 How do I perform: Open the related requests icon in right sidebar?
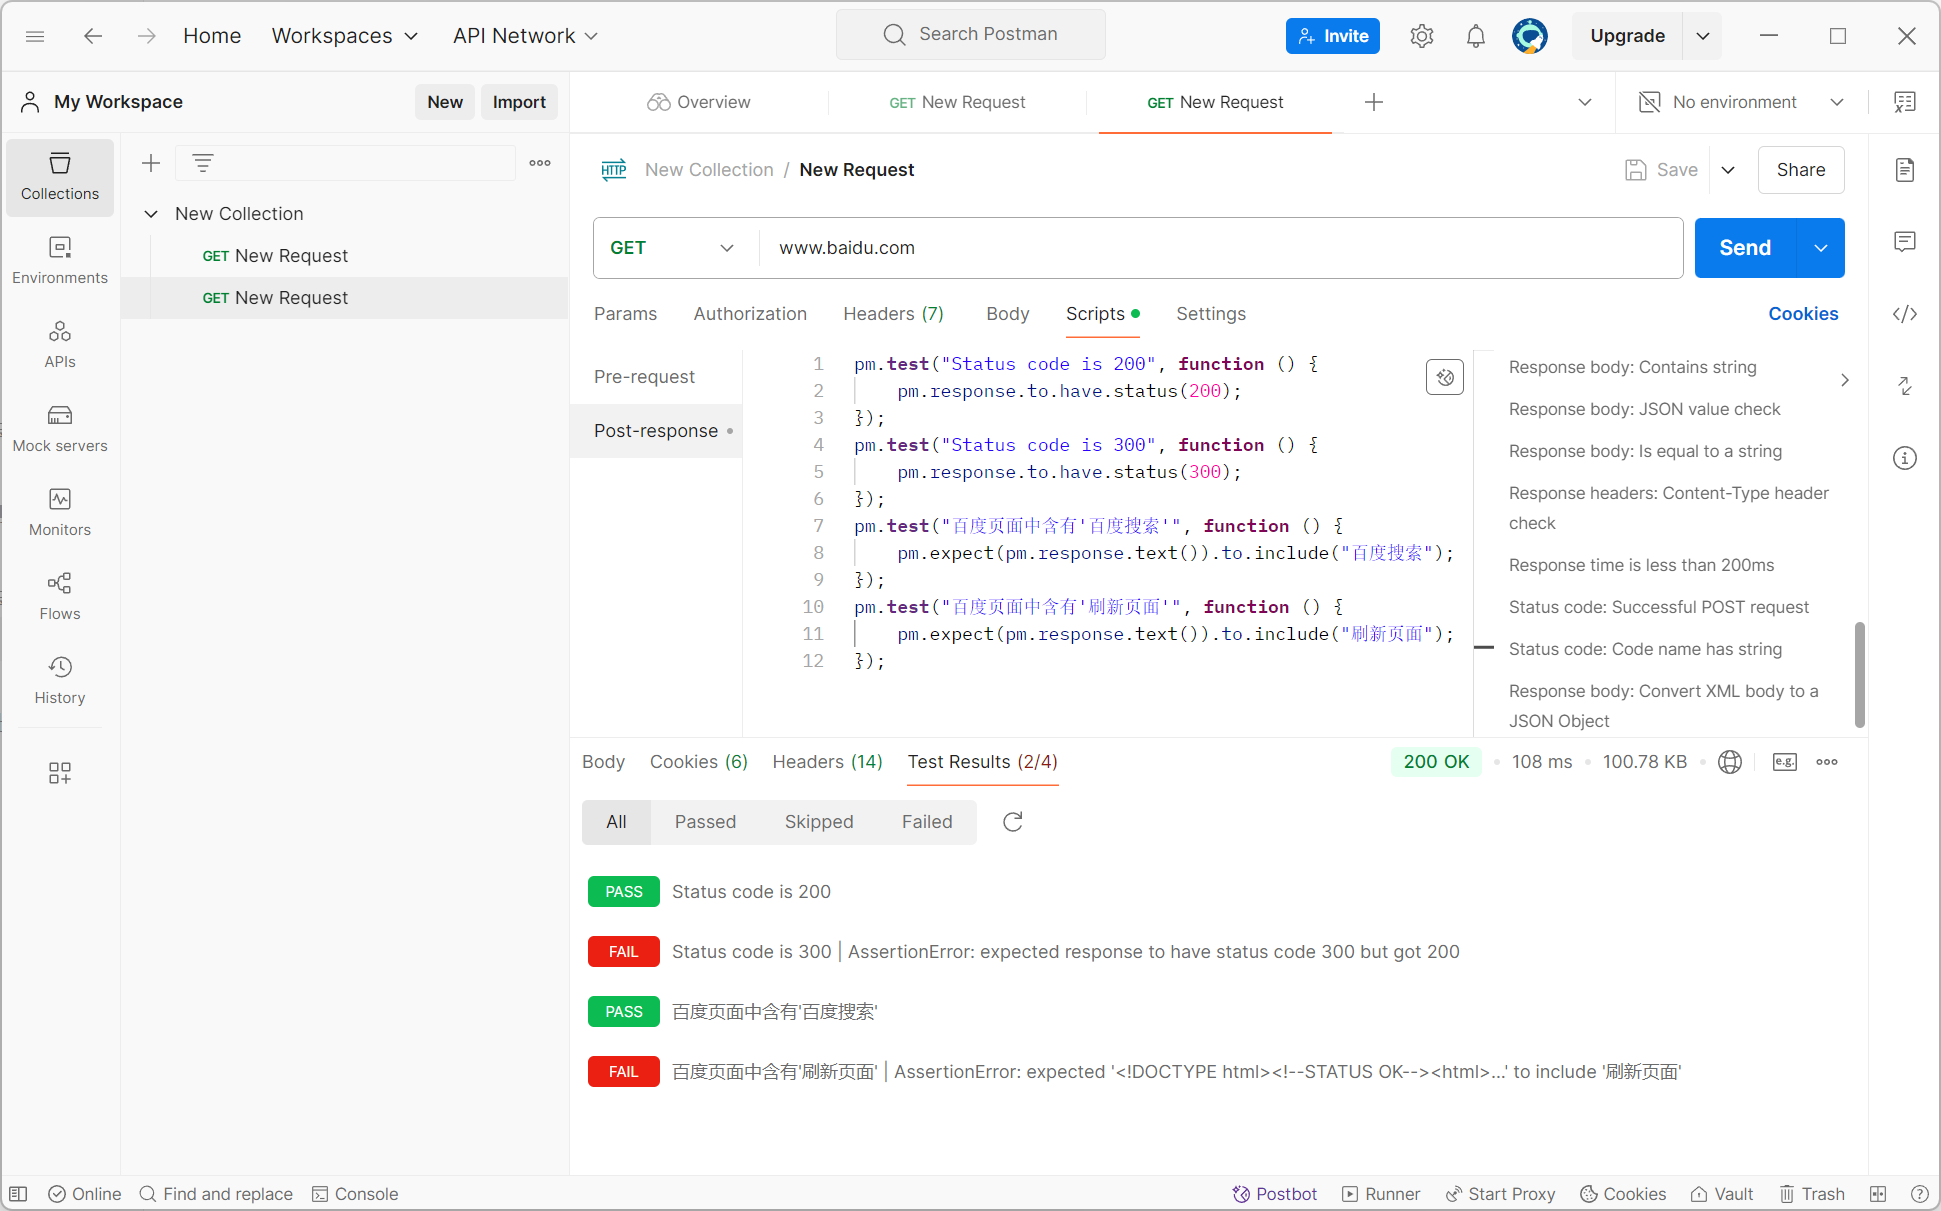pos(1905,386)
